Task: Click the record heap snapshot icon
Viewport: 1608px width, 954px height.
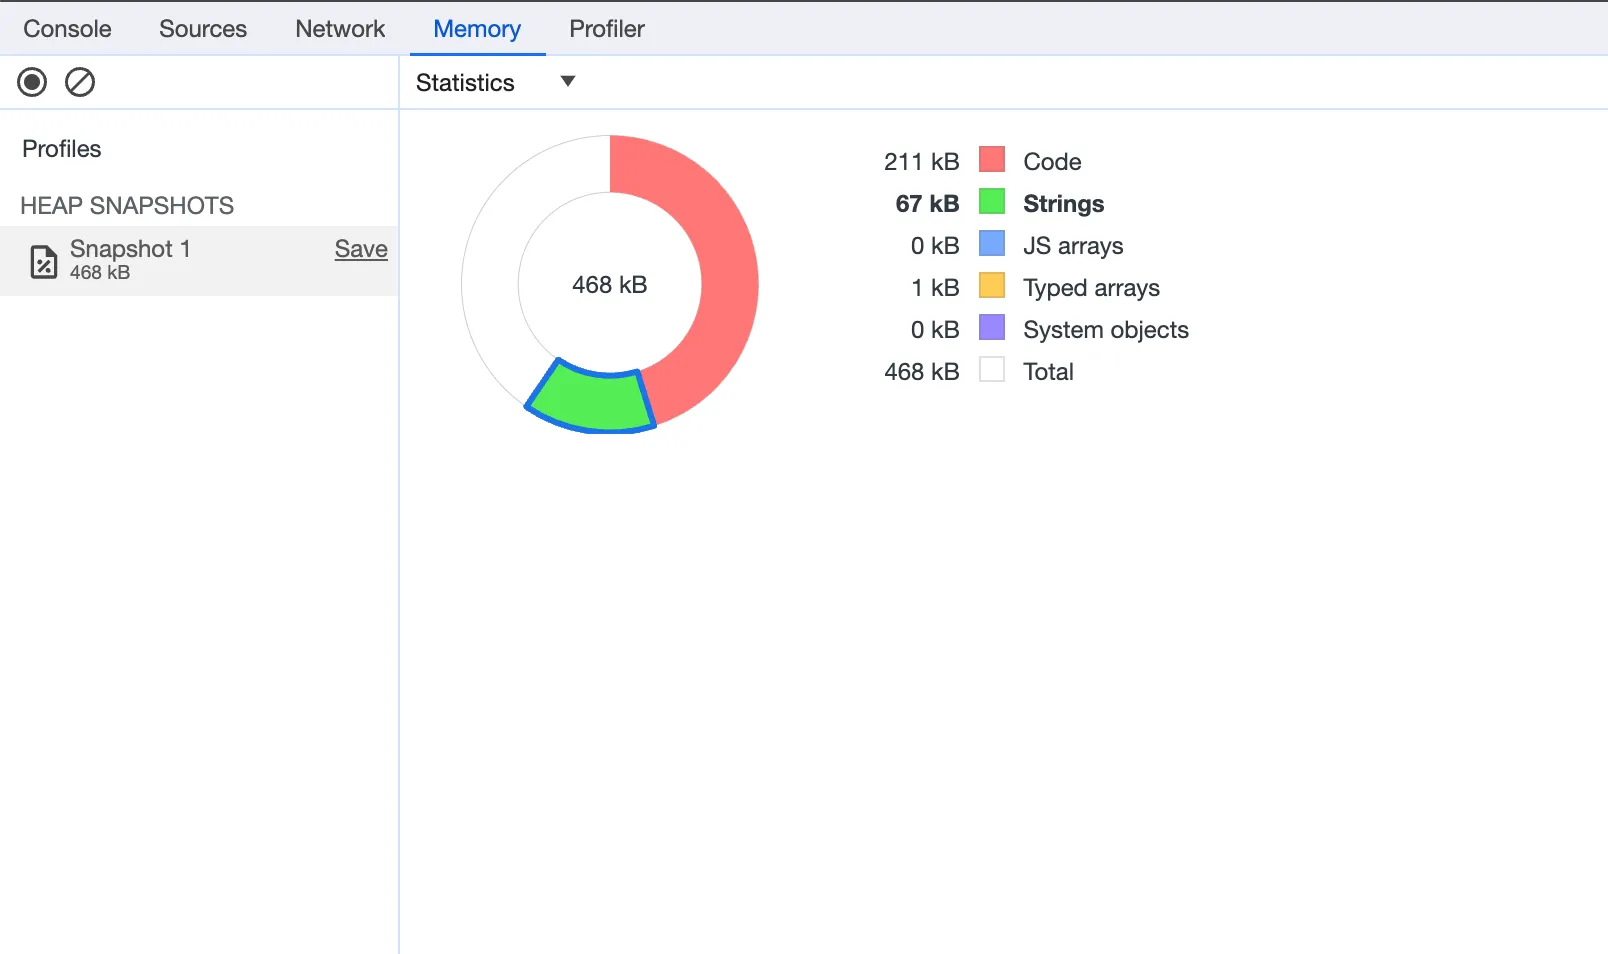Action: tap(32, 82)
